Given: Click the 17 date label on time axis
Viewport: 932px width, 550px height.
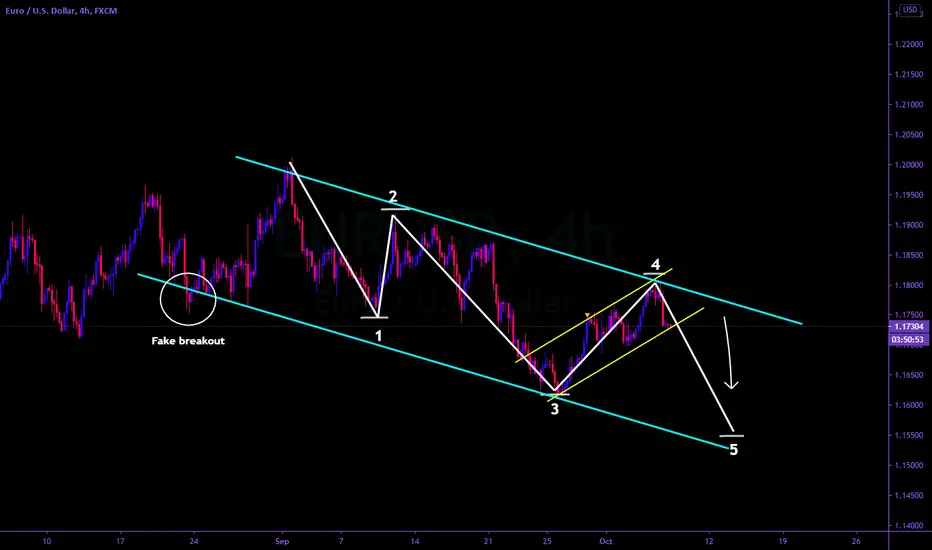Looking at the screenshot, I should click(x=121, y=541).
